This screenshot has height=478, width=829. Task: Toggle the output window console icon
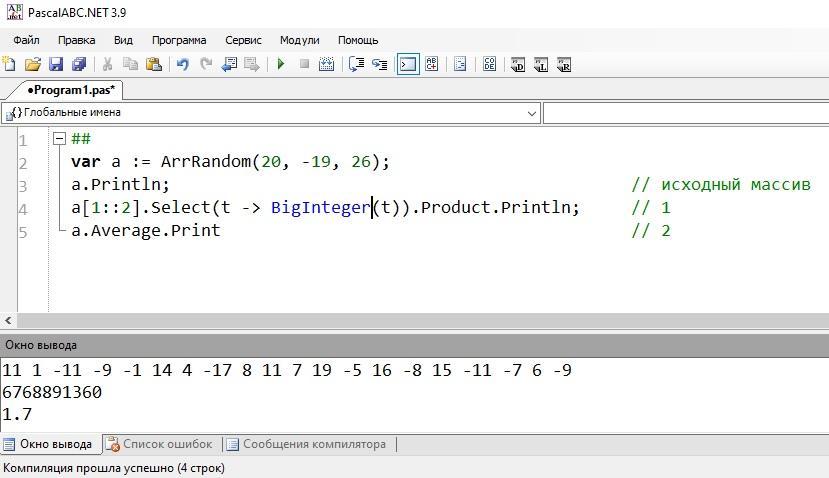pos(408,65)
